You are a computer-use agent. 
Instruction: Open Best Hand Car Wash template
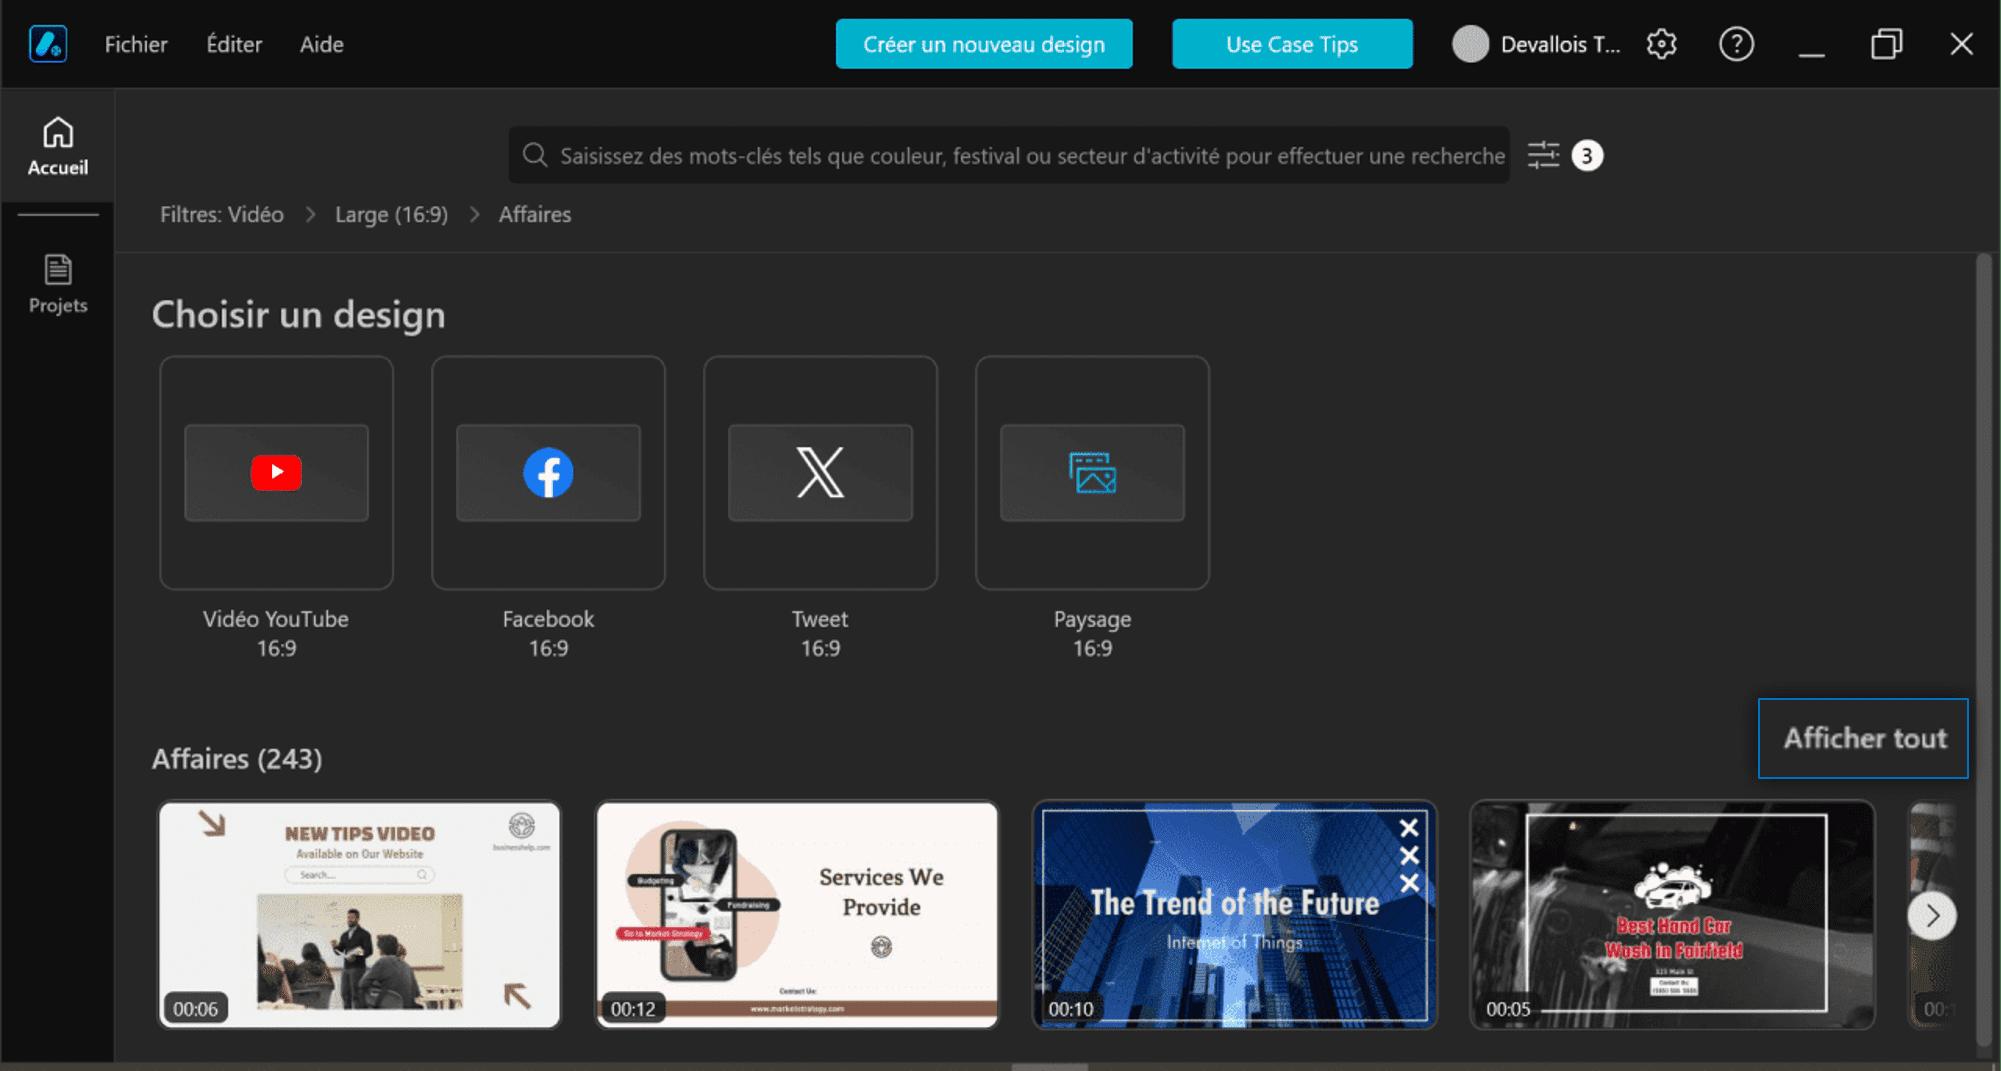tap(1672, 914)
